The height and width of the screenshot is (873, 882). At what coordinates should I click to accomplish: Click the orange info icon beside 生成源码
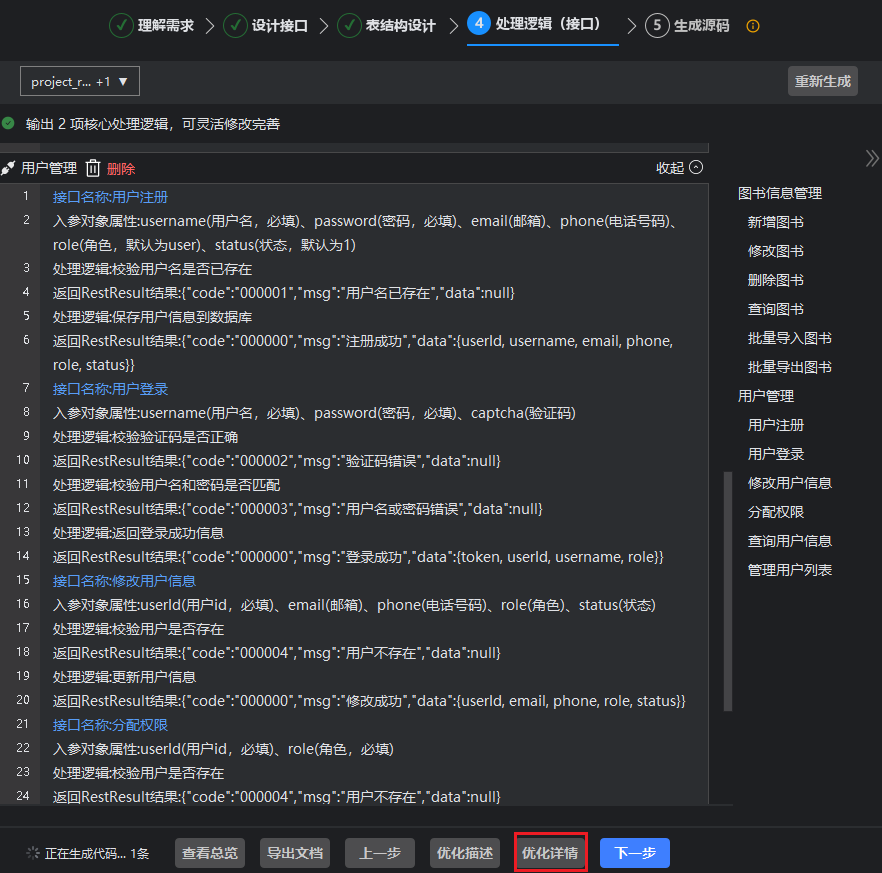pyautogui.click(x=753, y=26)
